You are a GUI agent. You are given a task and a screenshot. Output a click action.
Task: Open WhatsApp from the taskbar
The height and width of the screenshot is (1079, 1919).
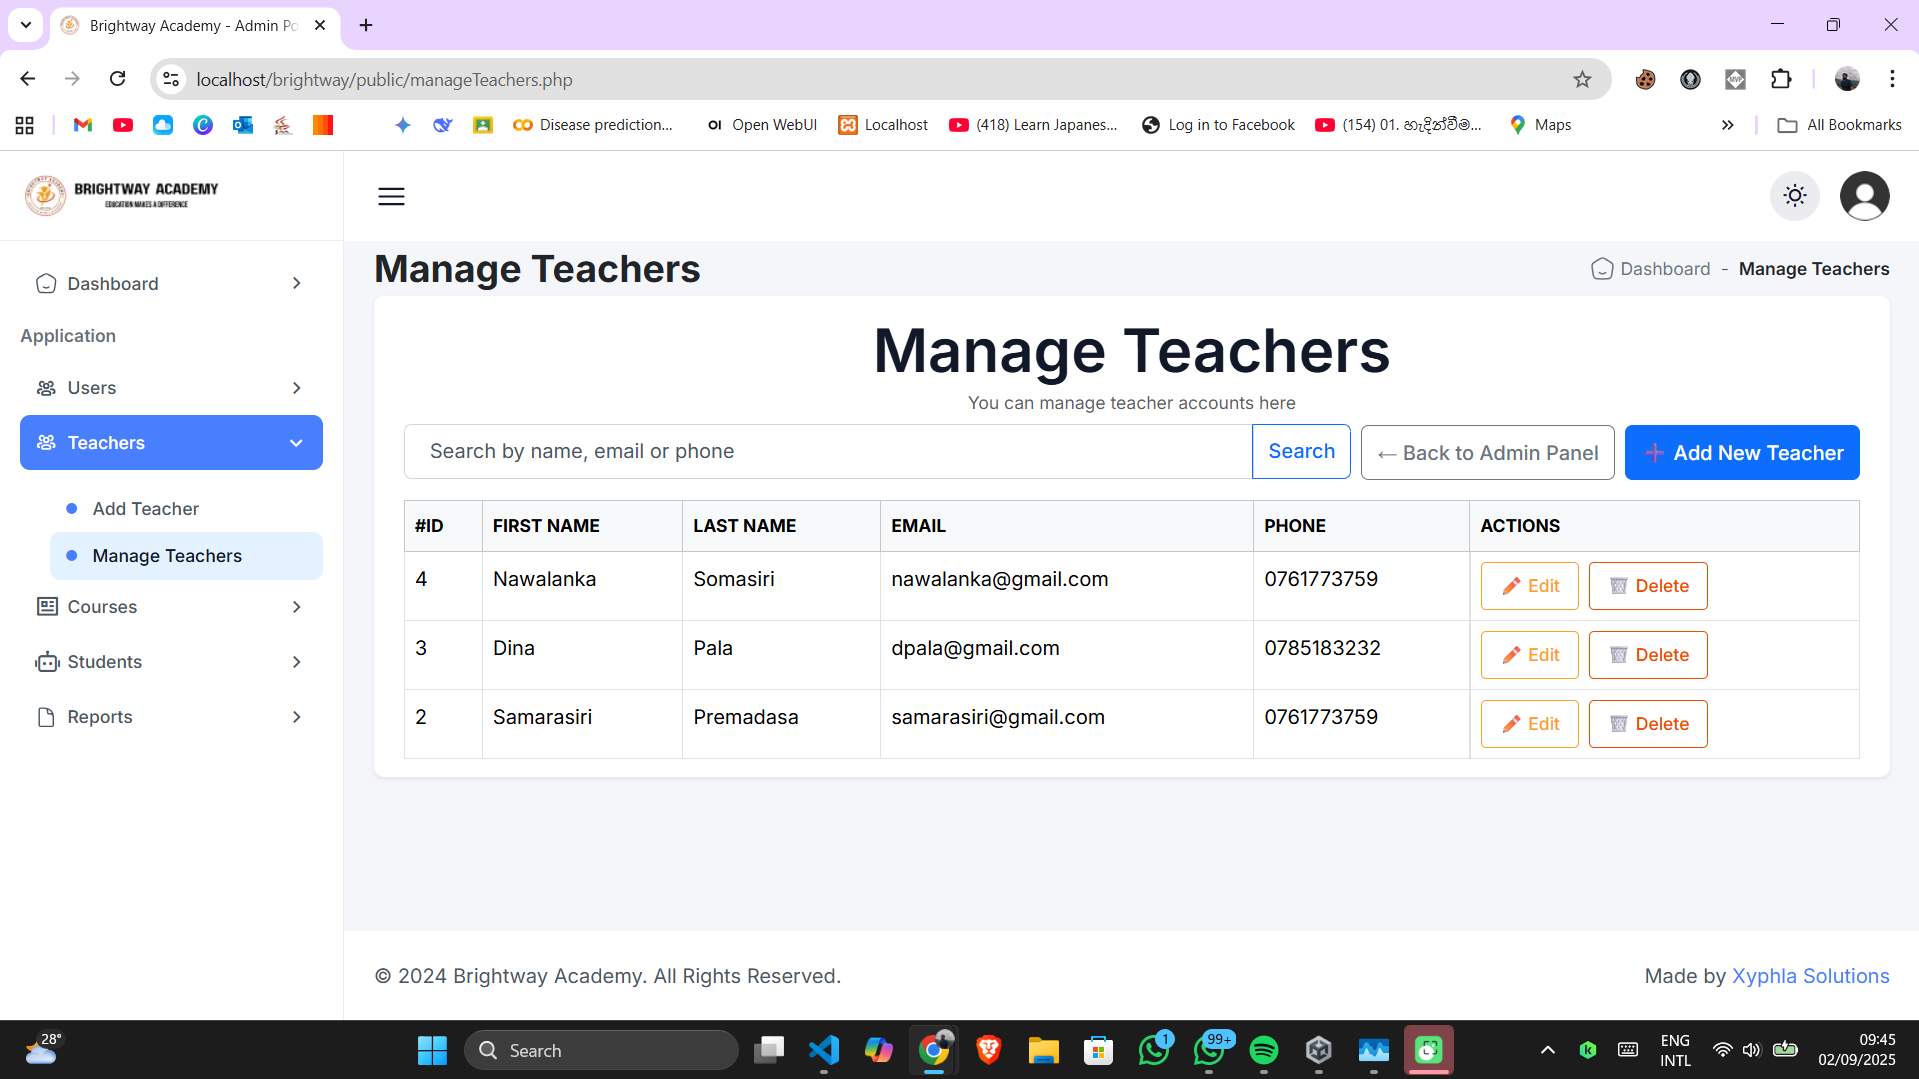[1154, 1050]
